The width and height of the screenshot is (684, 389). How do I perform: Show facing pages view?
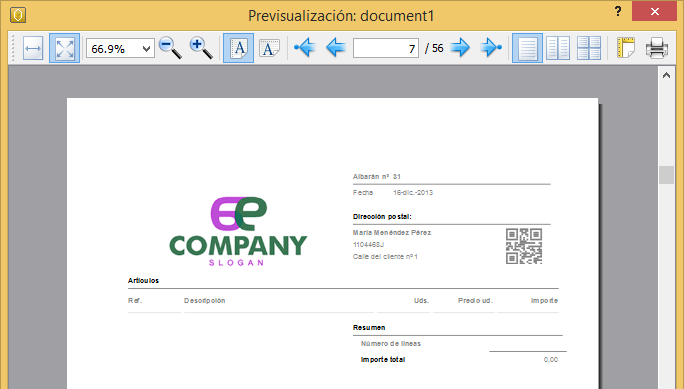[558, 48]
